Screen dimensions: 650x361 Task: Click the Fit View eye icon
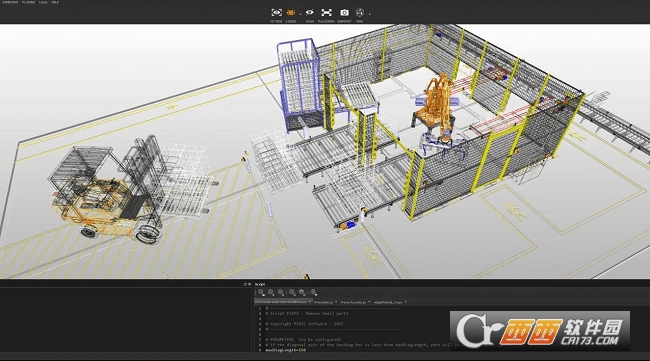[x=276, y=12]
